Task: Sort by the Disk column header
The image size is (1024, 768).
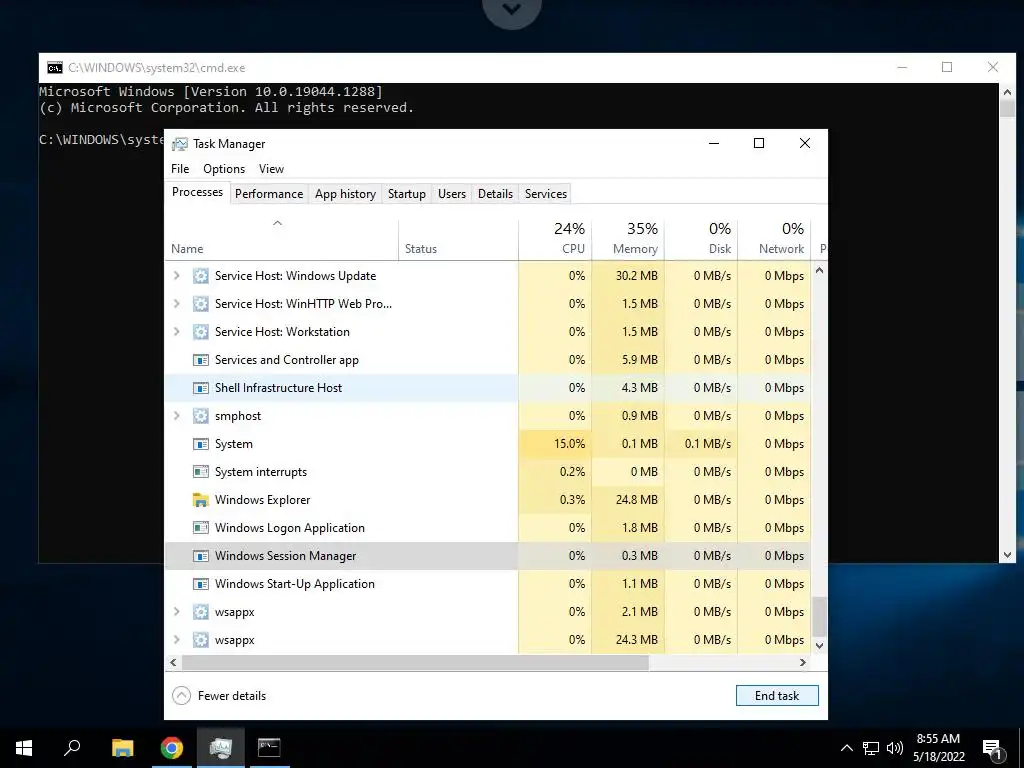Action: point(701,239)
